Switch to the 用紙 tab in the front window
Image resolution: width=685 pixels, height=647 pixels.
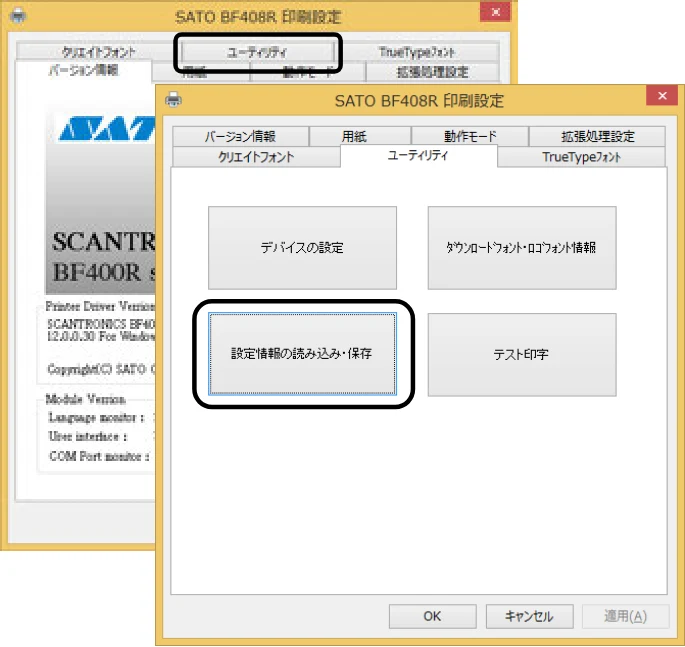coord(360,136)
